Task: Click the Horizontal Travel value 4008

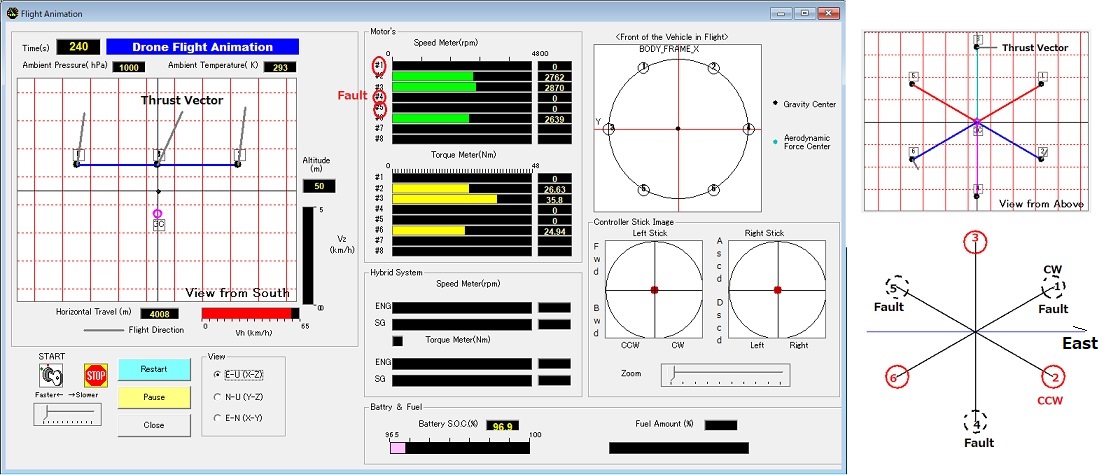Action: 158,313
